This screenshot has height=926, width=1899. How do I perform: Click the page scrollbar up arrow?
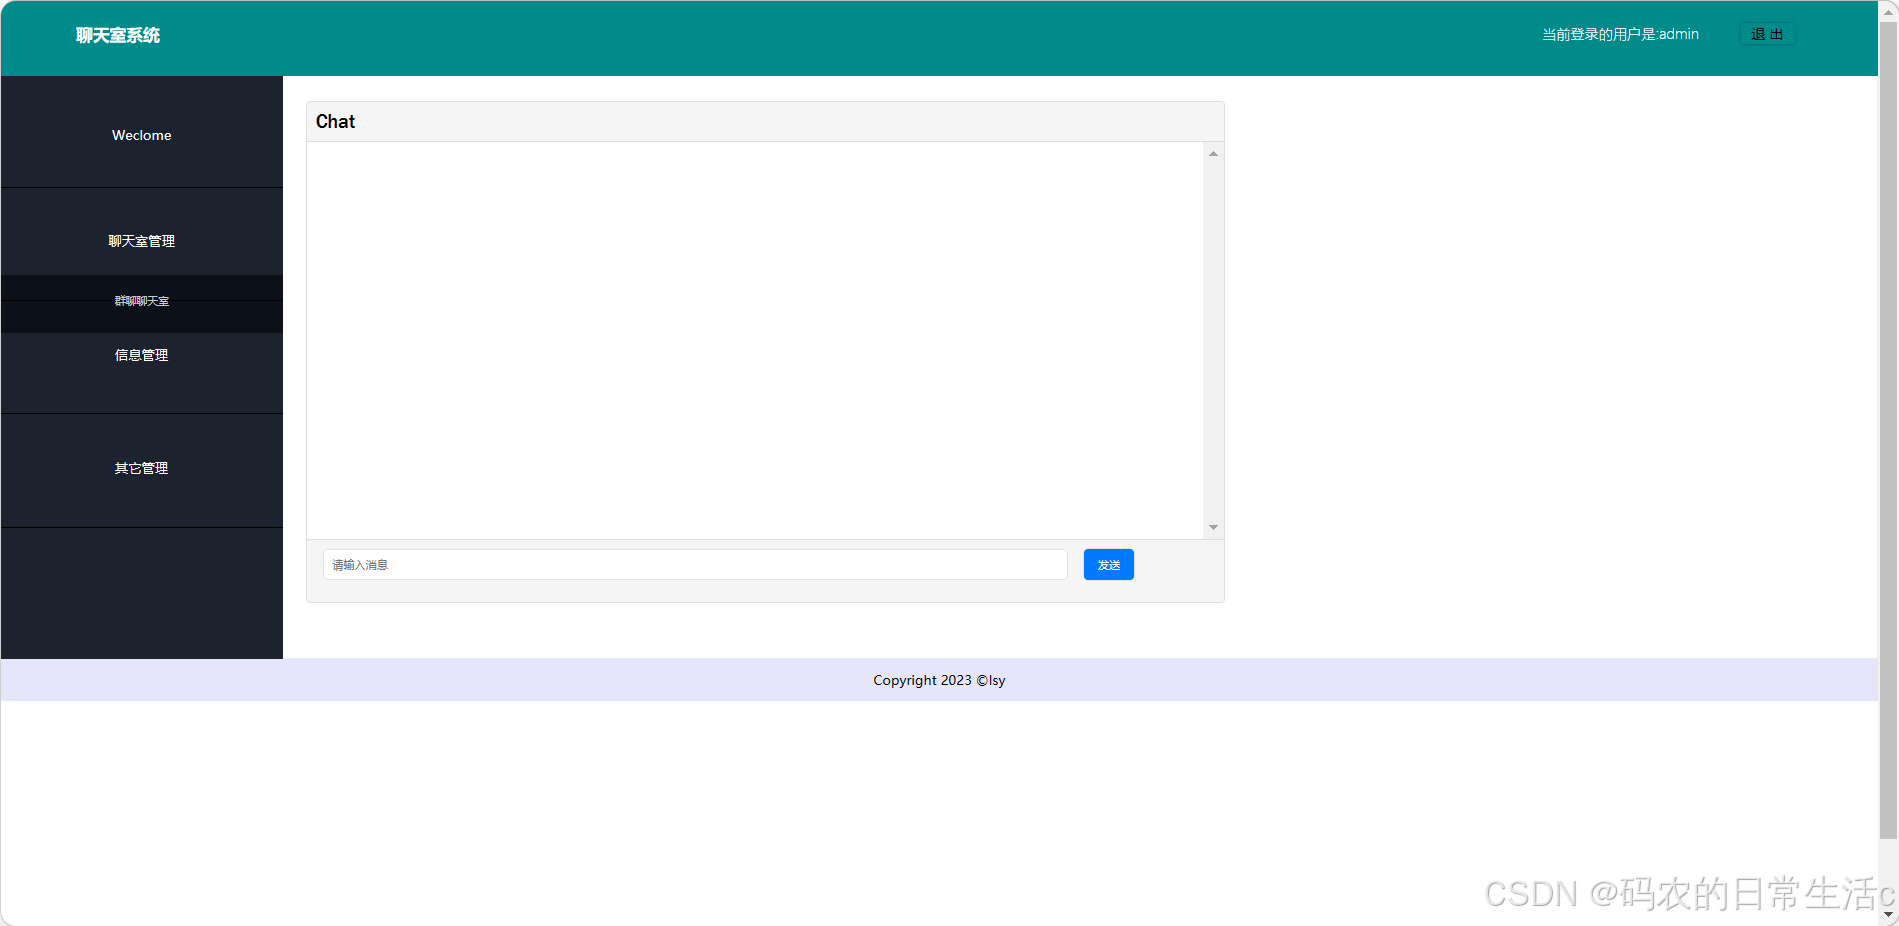click(1890, 8)
